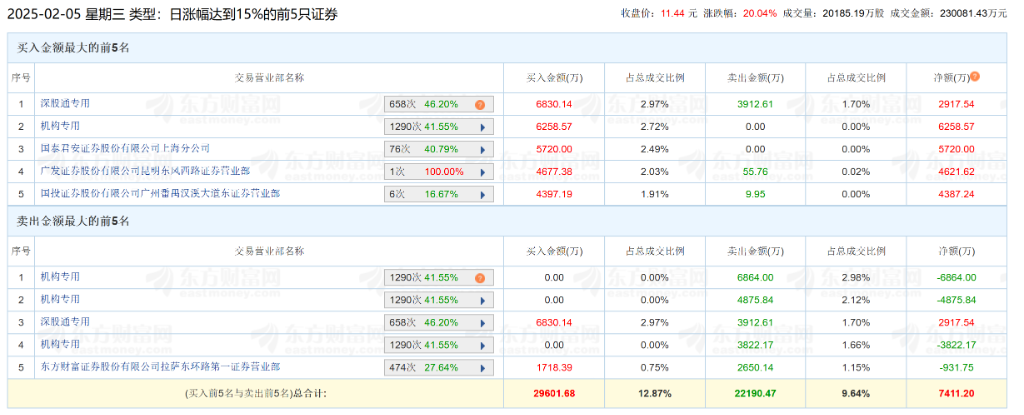
Task: Expand the 76次 40.79% stats box
Action: [439, 149]
